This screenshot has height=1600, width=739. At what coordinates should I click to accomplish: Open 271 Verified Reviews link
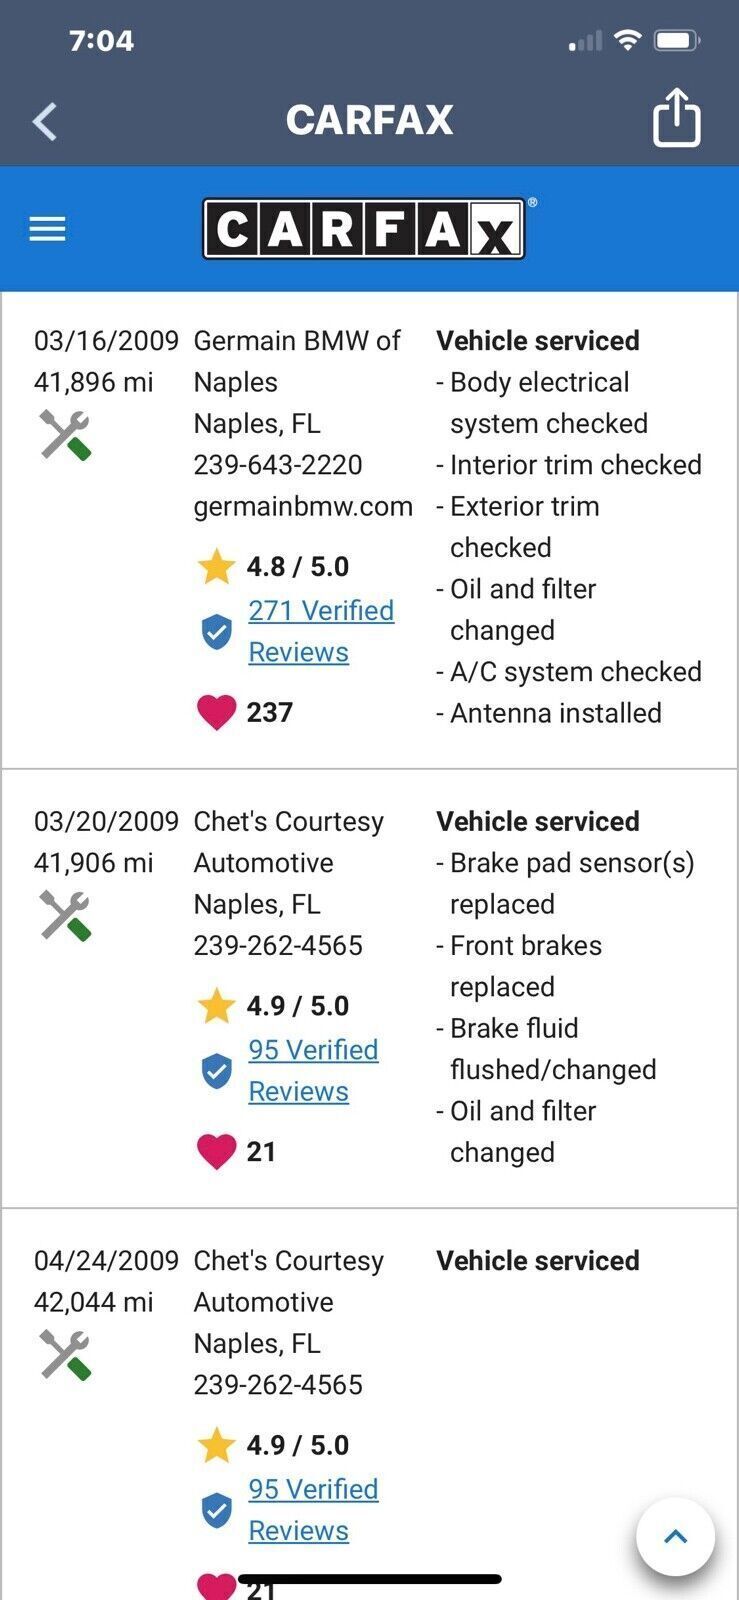[321, 631]
